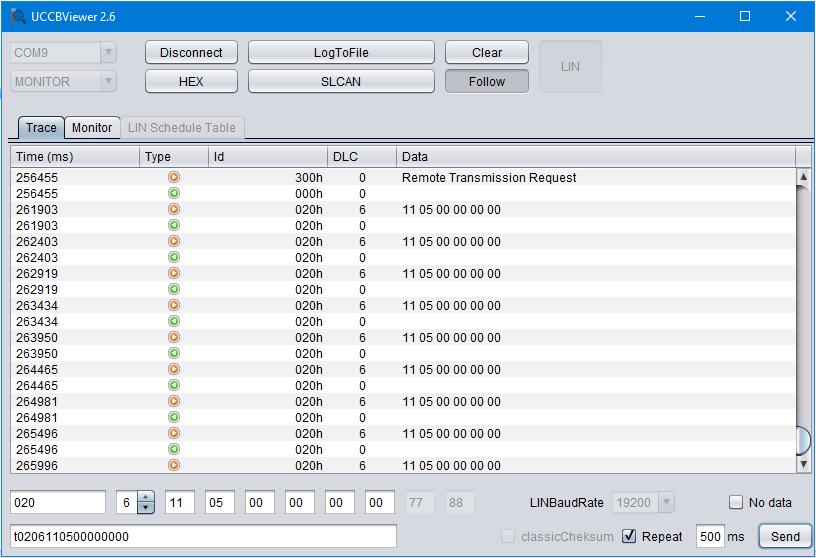Increase DLC value with spinner up arrow

click(146, 498)
